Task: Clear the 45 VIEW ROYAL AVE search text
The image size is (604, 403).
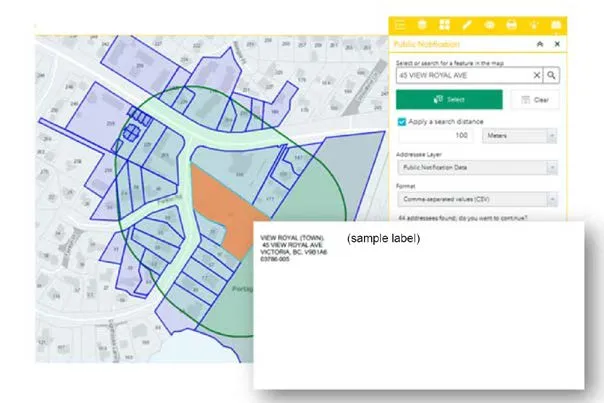Action: tap(536, 76)
